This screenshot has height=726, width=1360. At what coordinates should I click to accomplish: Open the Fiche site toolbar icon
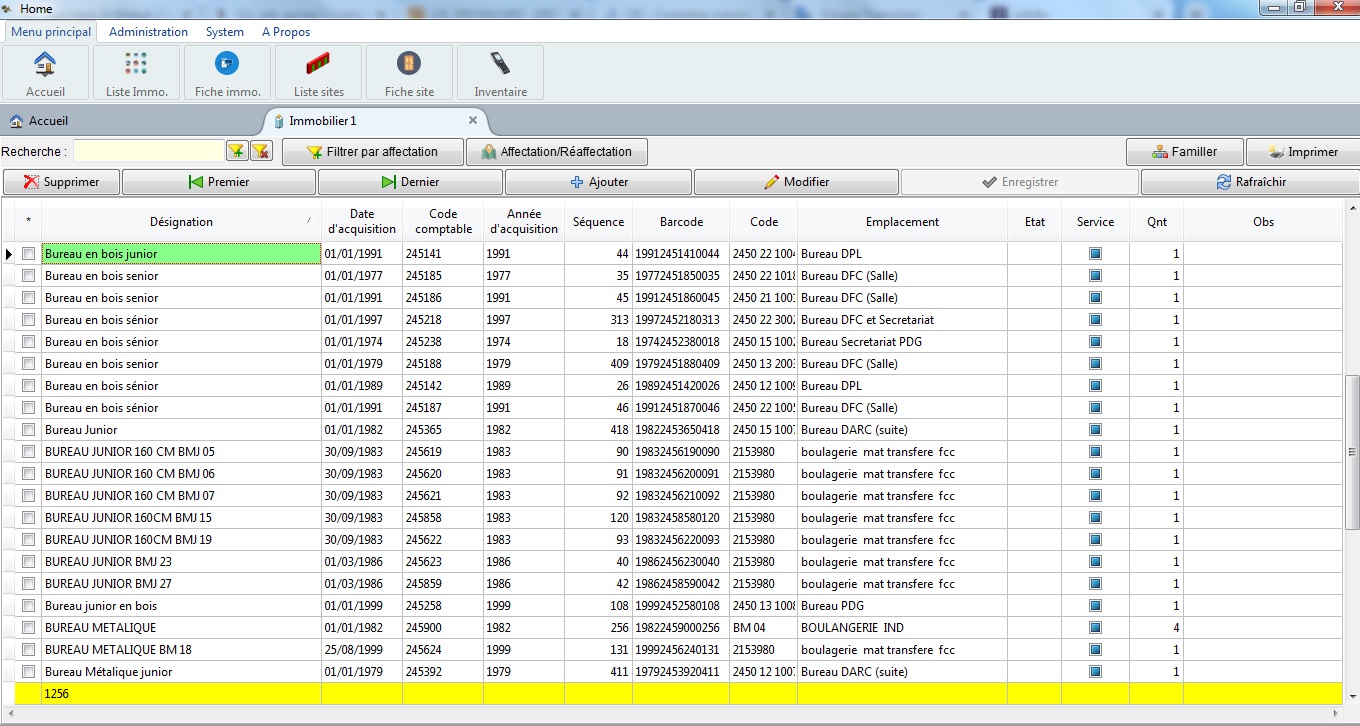click(x=409, y=72)
